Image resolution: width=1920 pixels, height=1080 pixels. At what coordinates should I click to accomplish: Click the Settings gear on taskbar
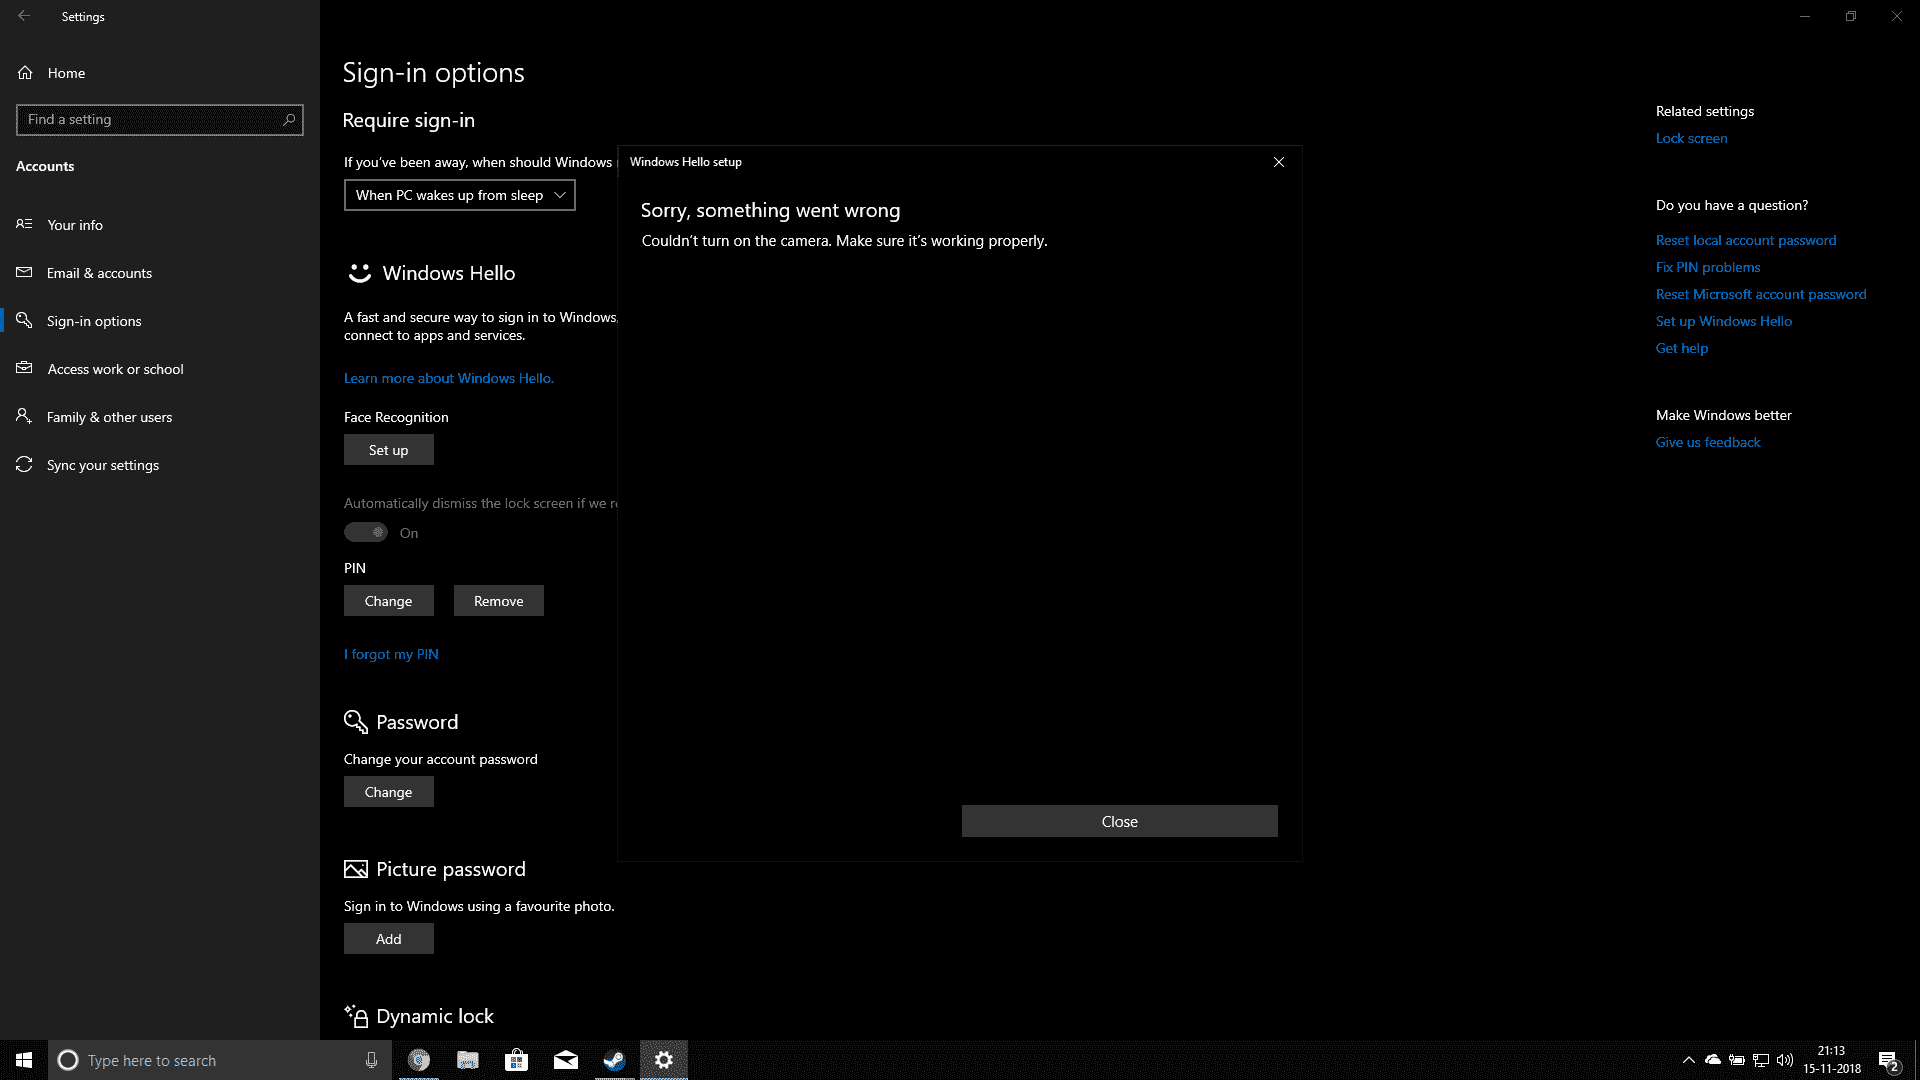click(x=663, y=1060)
